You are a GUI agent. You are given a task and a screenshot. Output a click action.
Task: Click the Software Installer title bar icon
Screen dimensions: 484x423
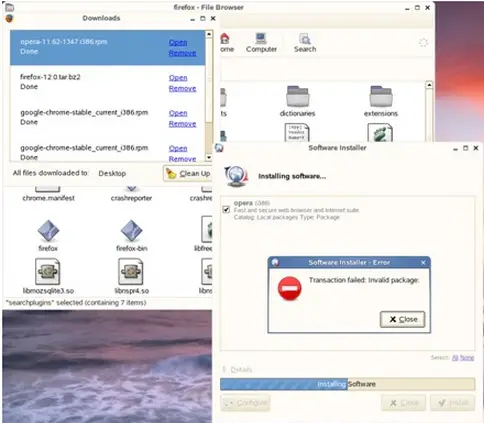pyautogui.click(x=219, y=148)
